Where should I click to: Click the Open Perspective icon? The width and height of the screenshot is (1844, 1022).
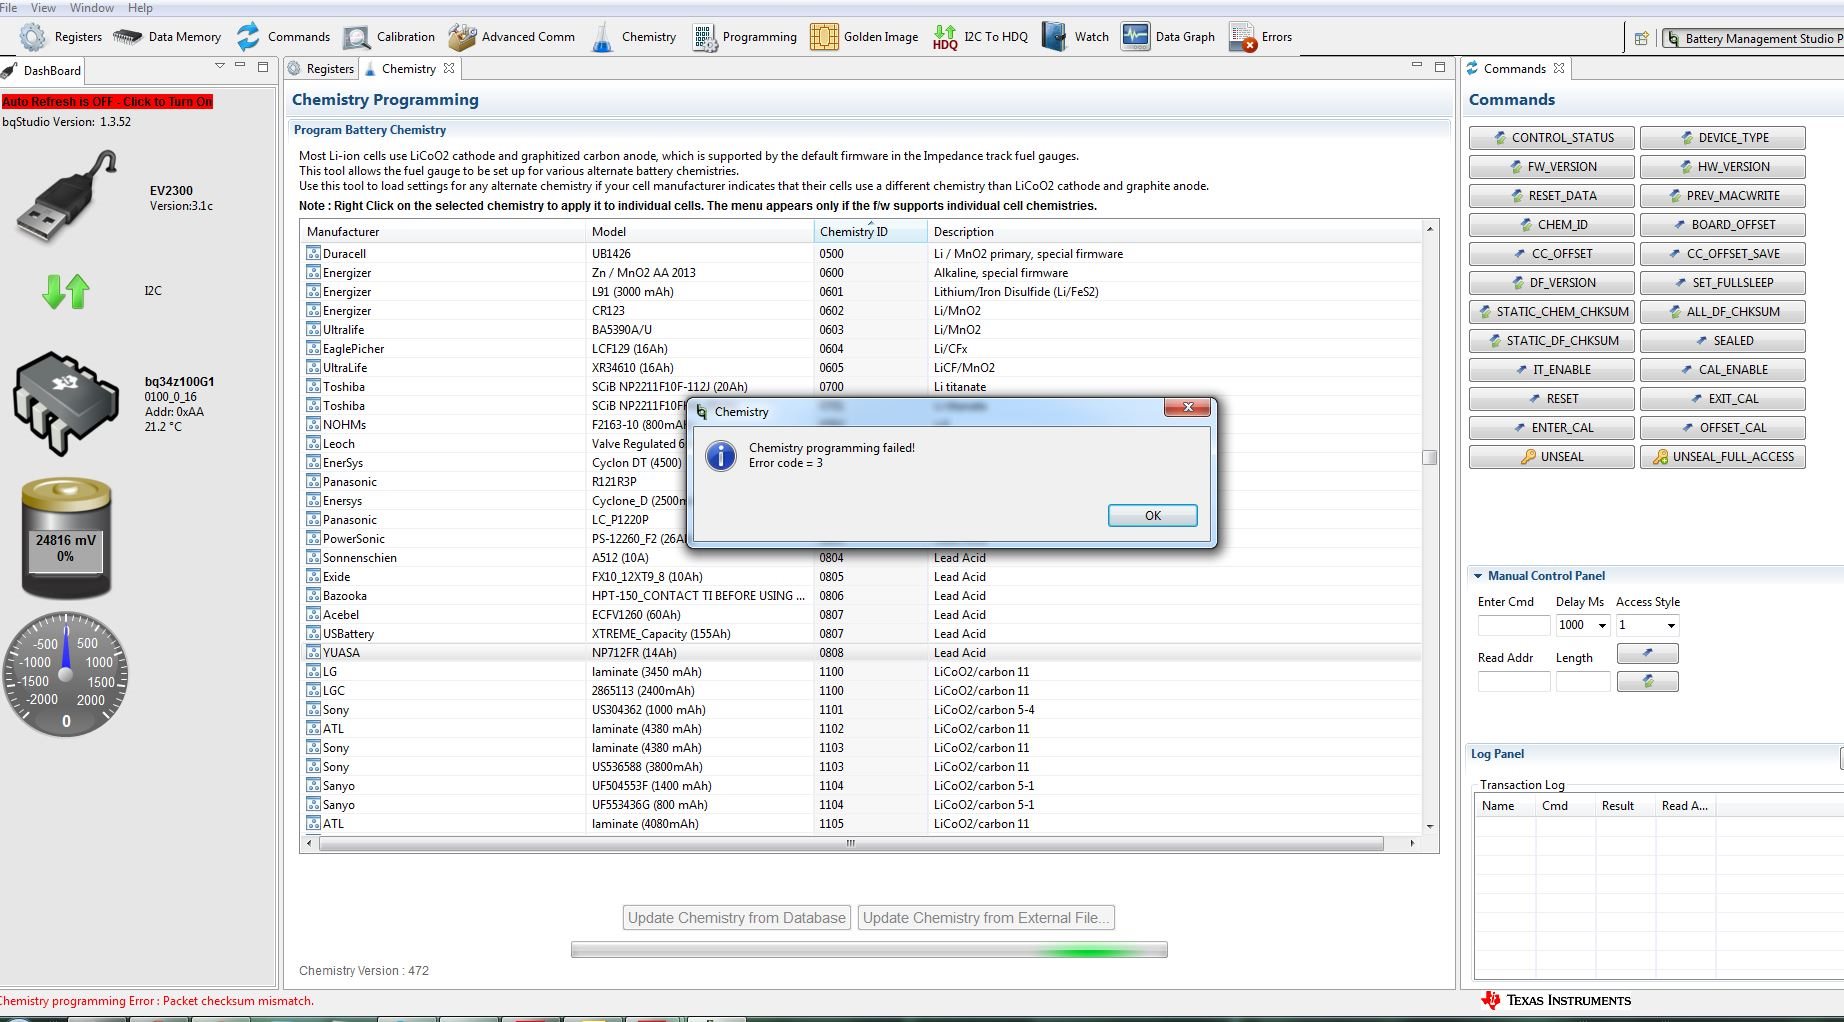pyautogui.click(x=1641, y=39)
